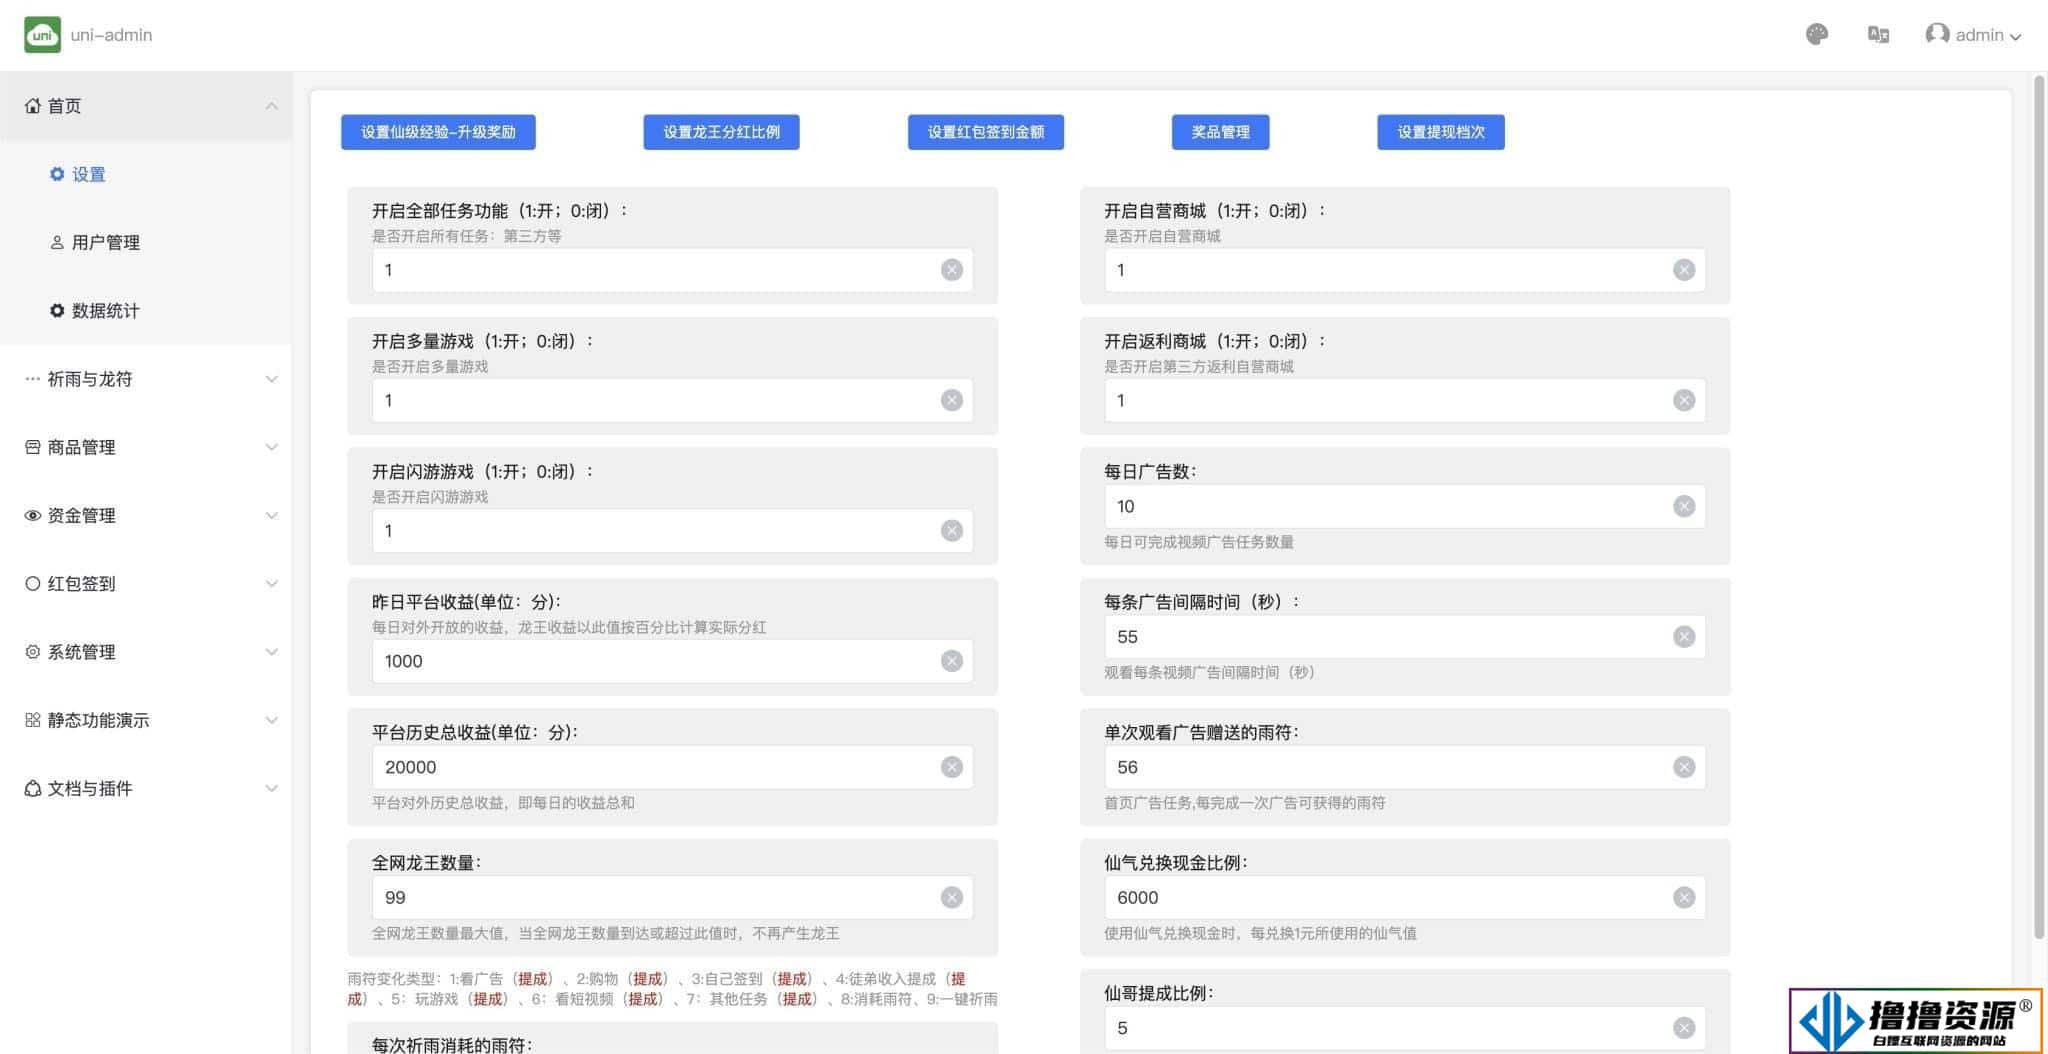Click the page vertical scrollbar
This screenshot has height=1054, width=2048.
[2039, 508]
